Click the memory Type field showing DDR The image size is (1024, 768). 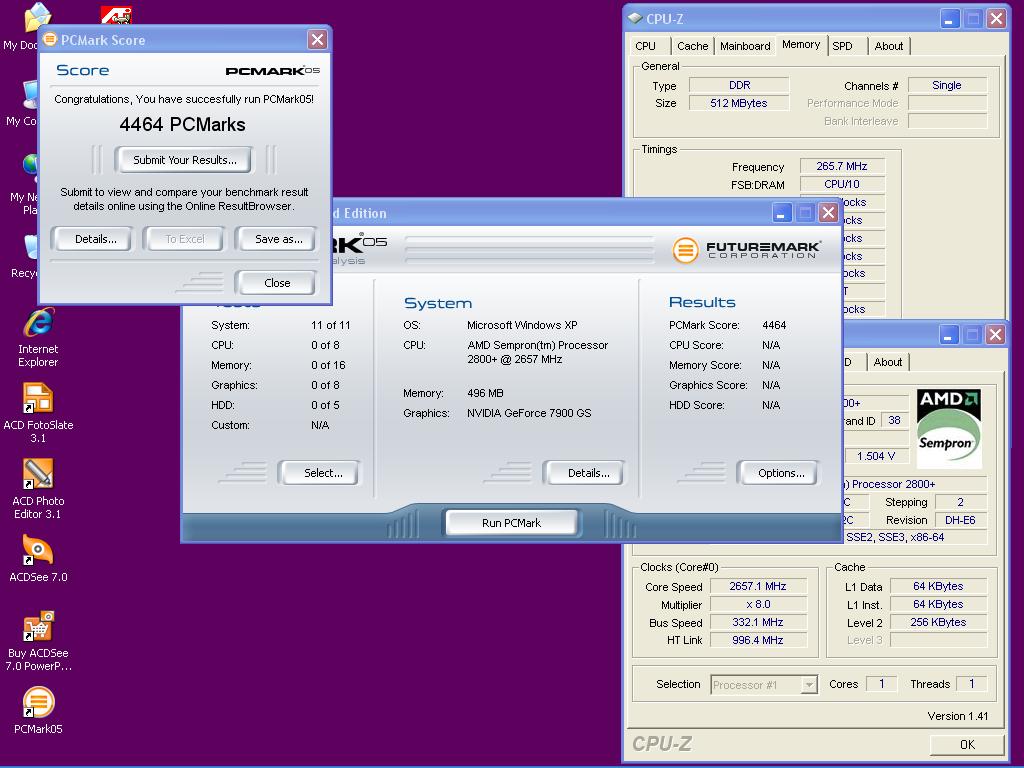click(x=739, y=85)
